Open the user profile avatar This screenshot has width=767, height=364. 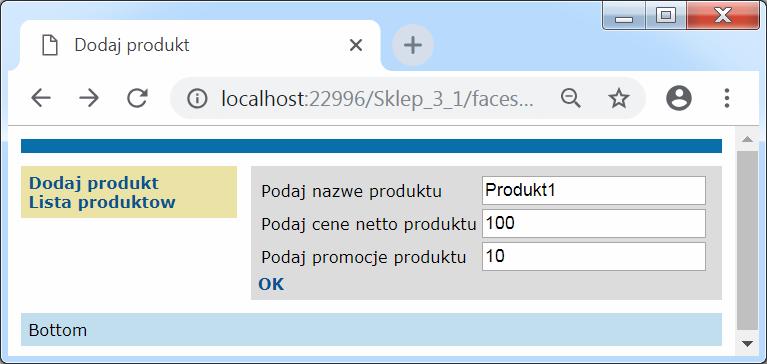[x=678, y=98]
